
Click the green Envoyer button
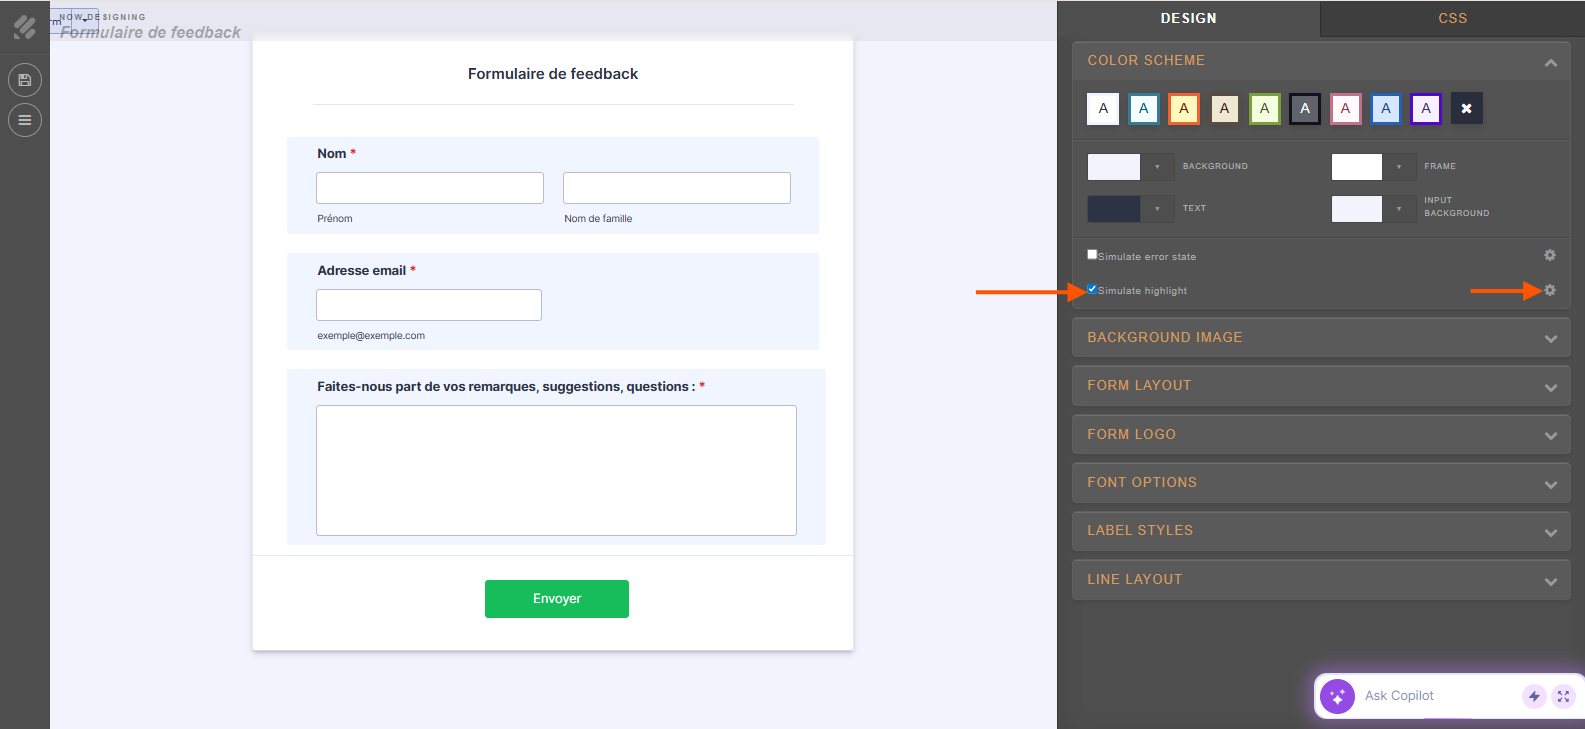(x=557, y=599)
